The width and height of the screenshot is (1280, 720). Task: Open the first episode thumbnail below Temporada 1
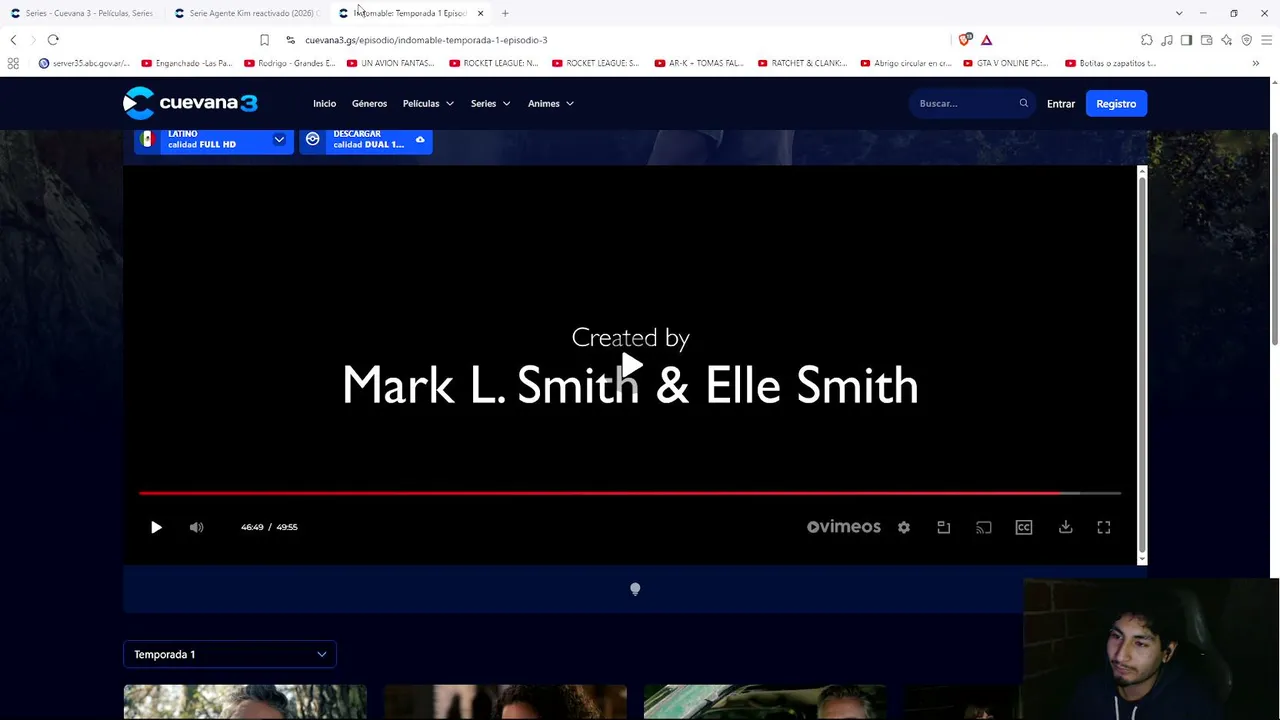pos(245,702)
